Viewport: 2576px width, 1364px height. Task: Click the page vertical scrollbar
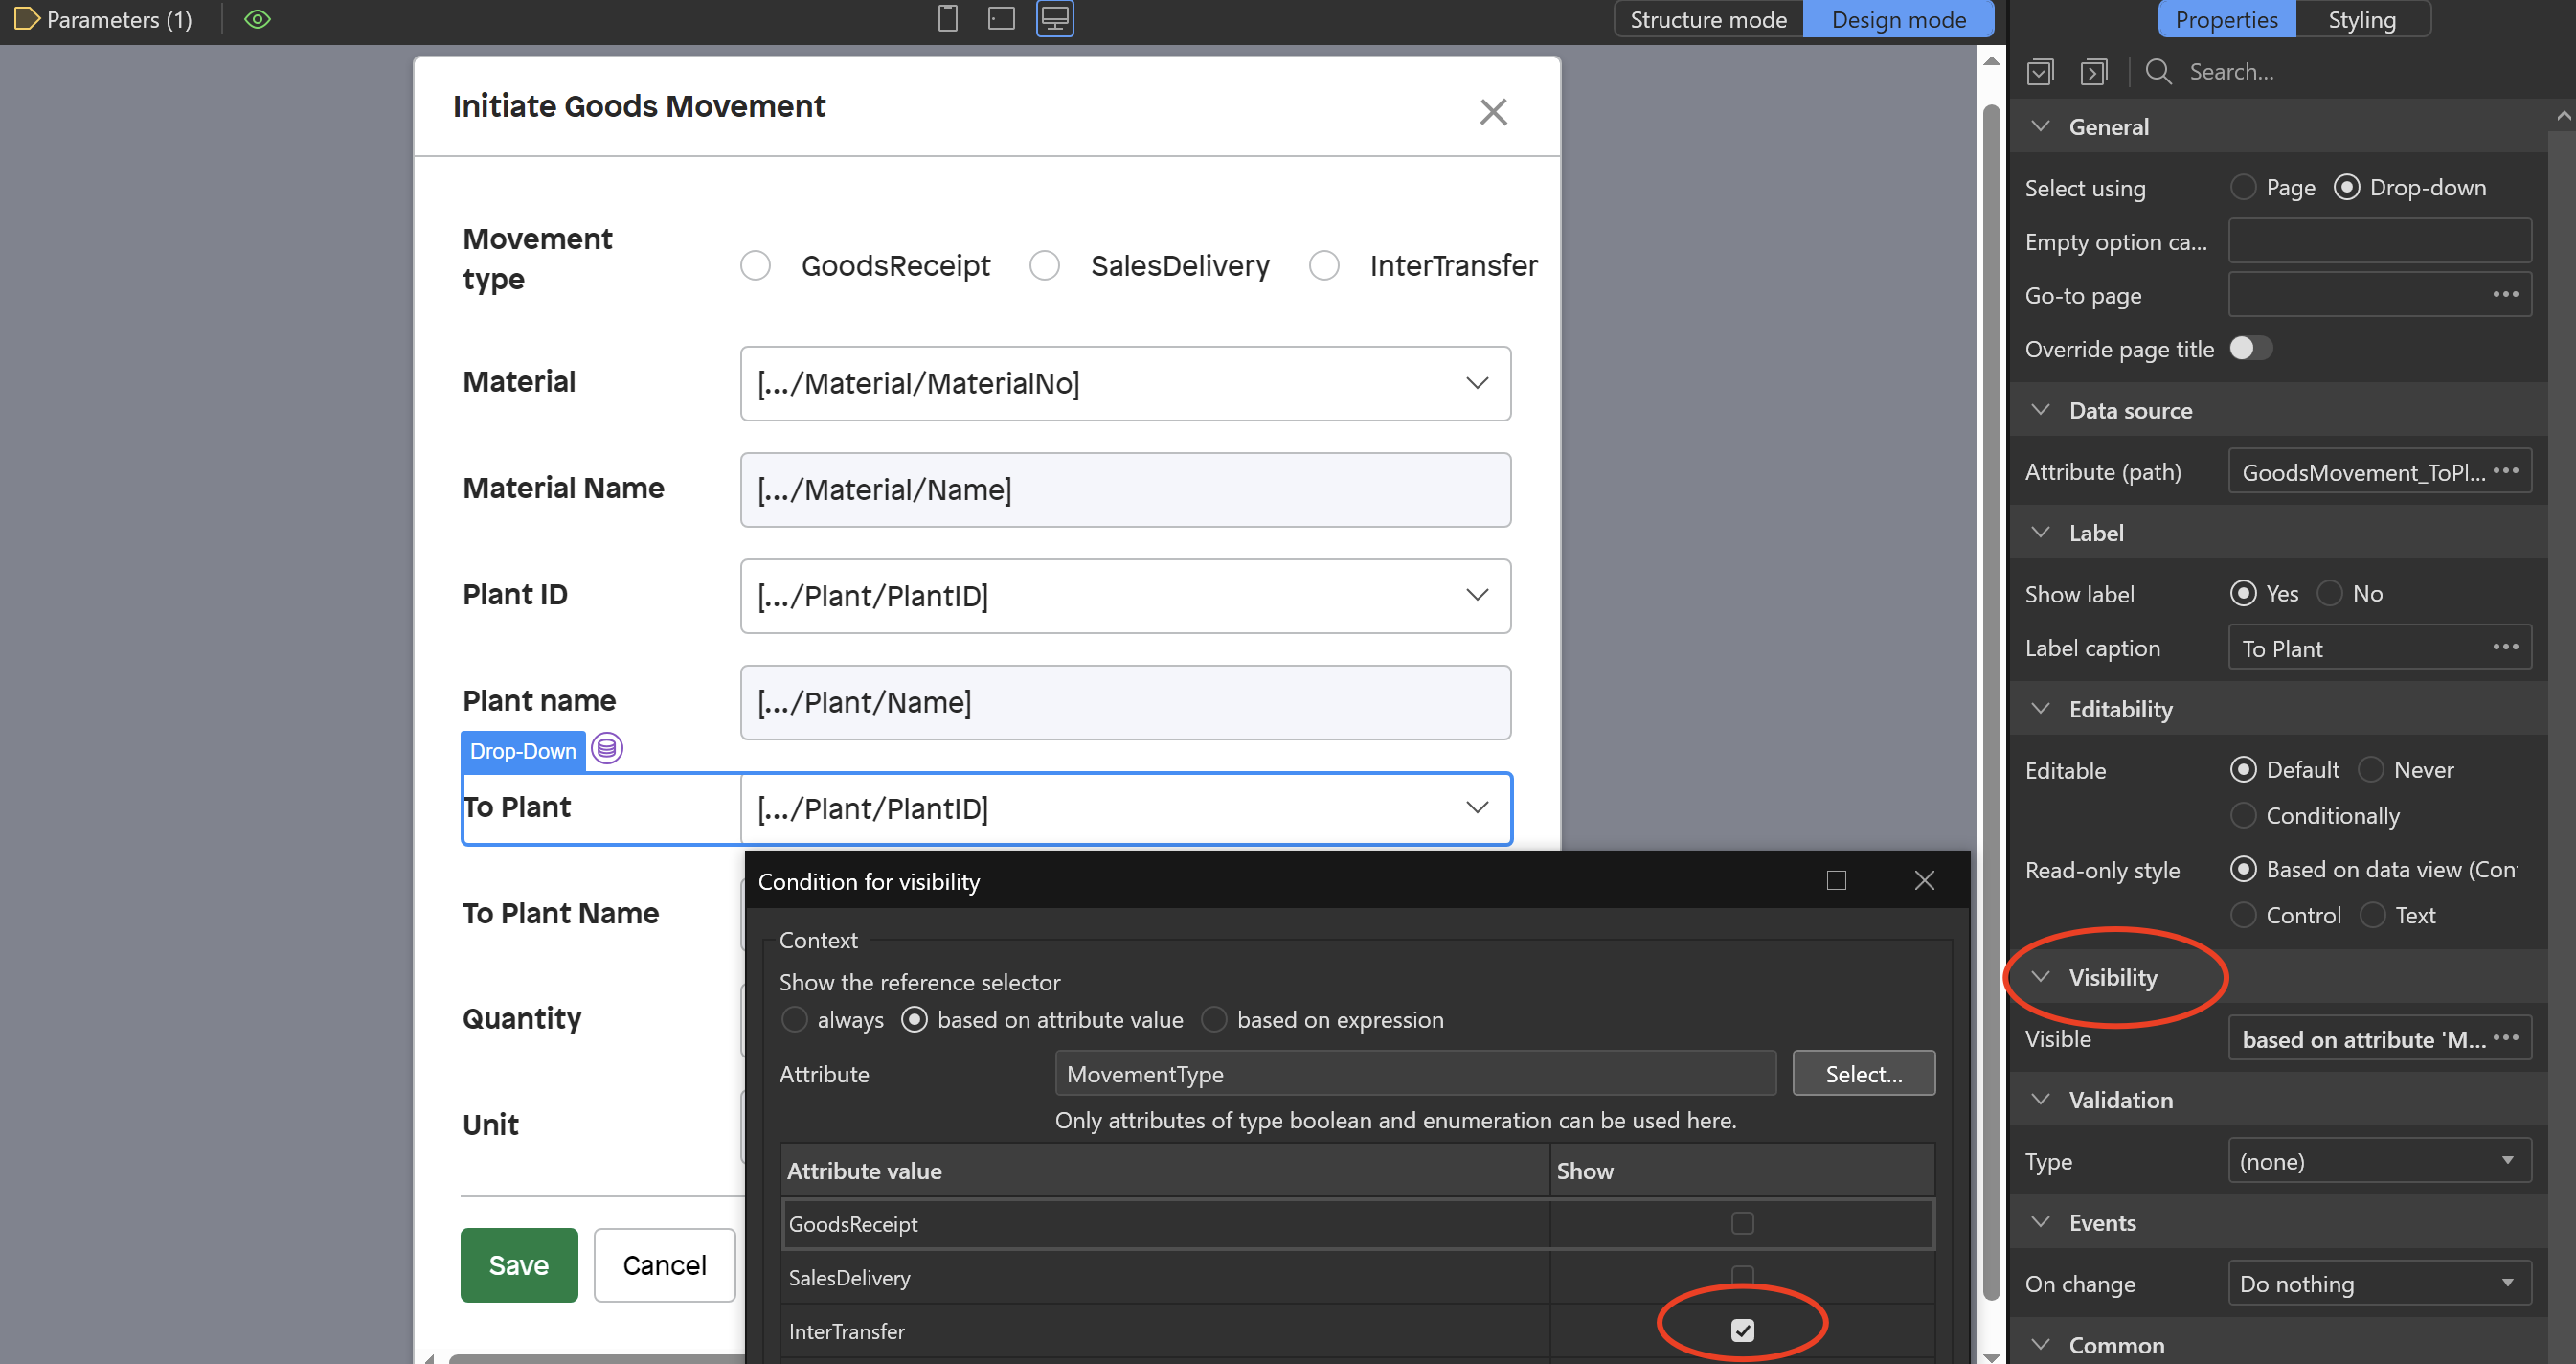1990,700
